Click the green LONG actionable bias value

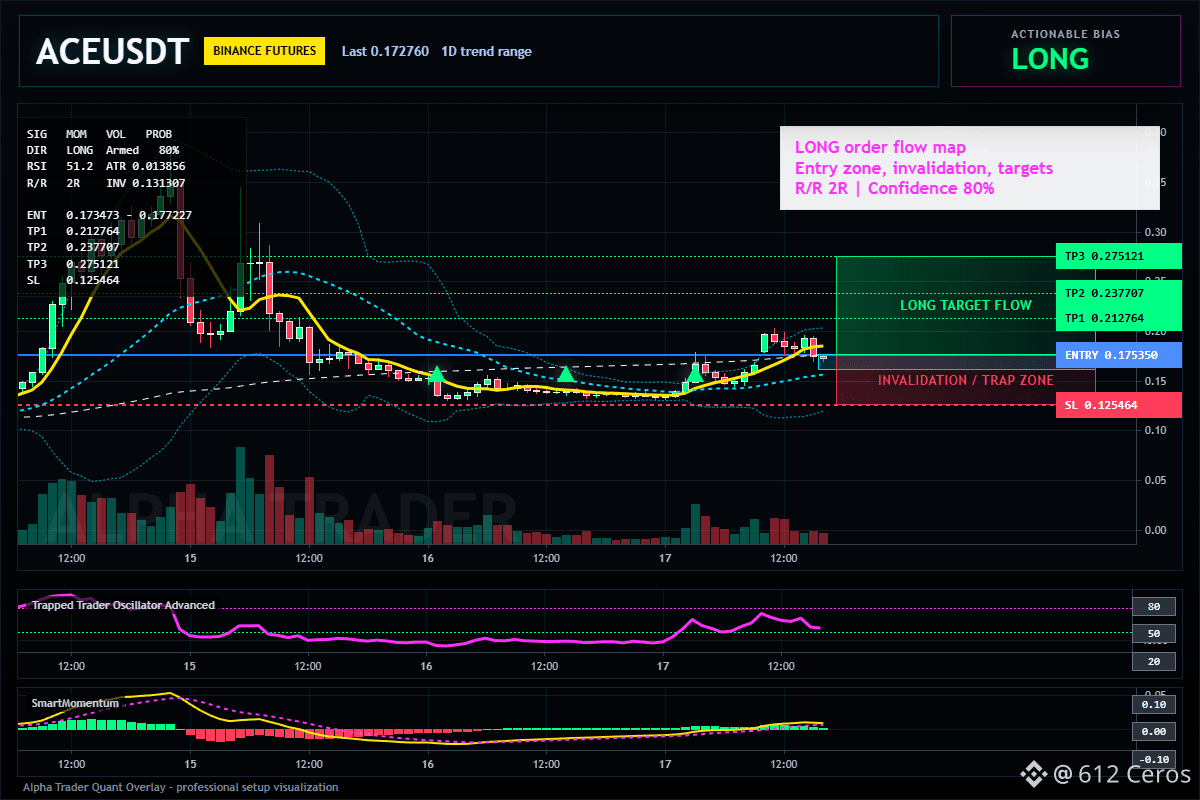tap(1050, 59)
